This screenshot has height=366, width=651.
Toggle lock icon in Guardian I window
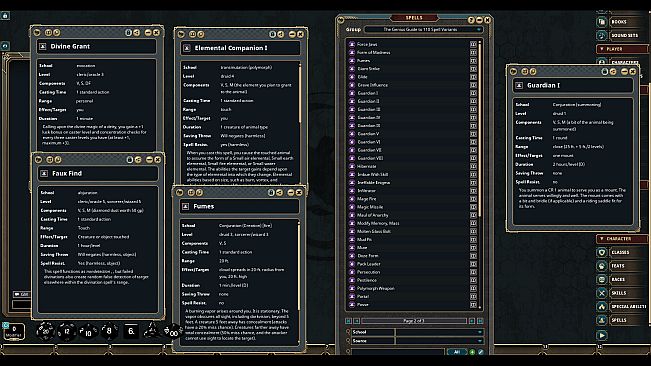604,71
